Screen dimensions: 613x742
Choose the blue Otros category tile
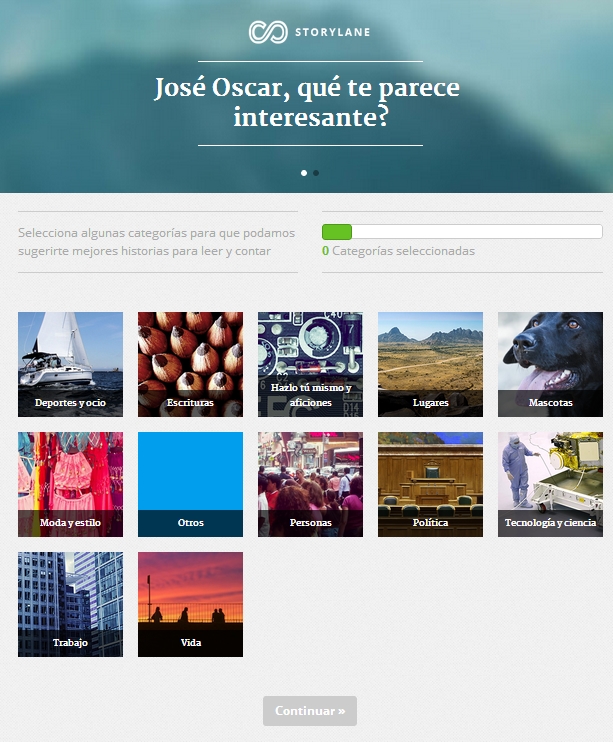point(190,484)
